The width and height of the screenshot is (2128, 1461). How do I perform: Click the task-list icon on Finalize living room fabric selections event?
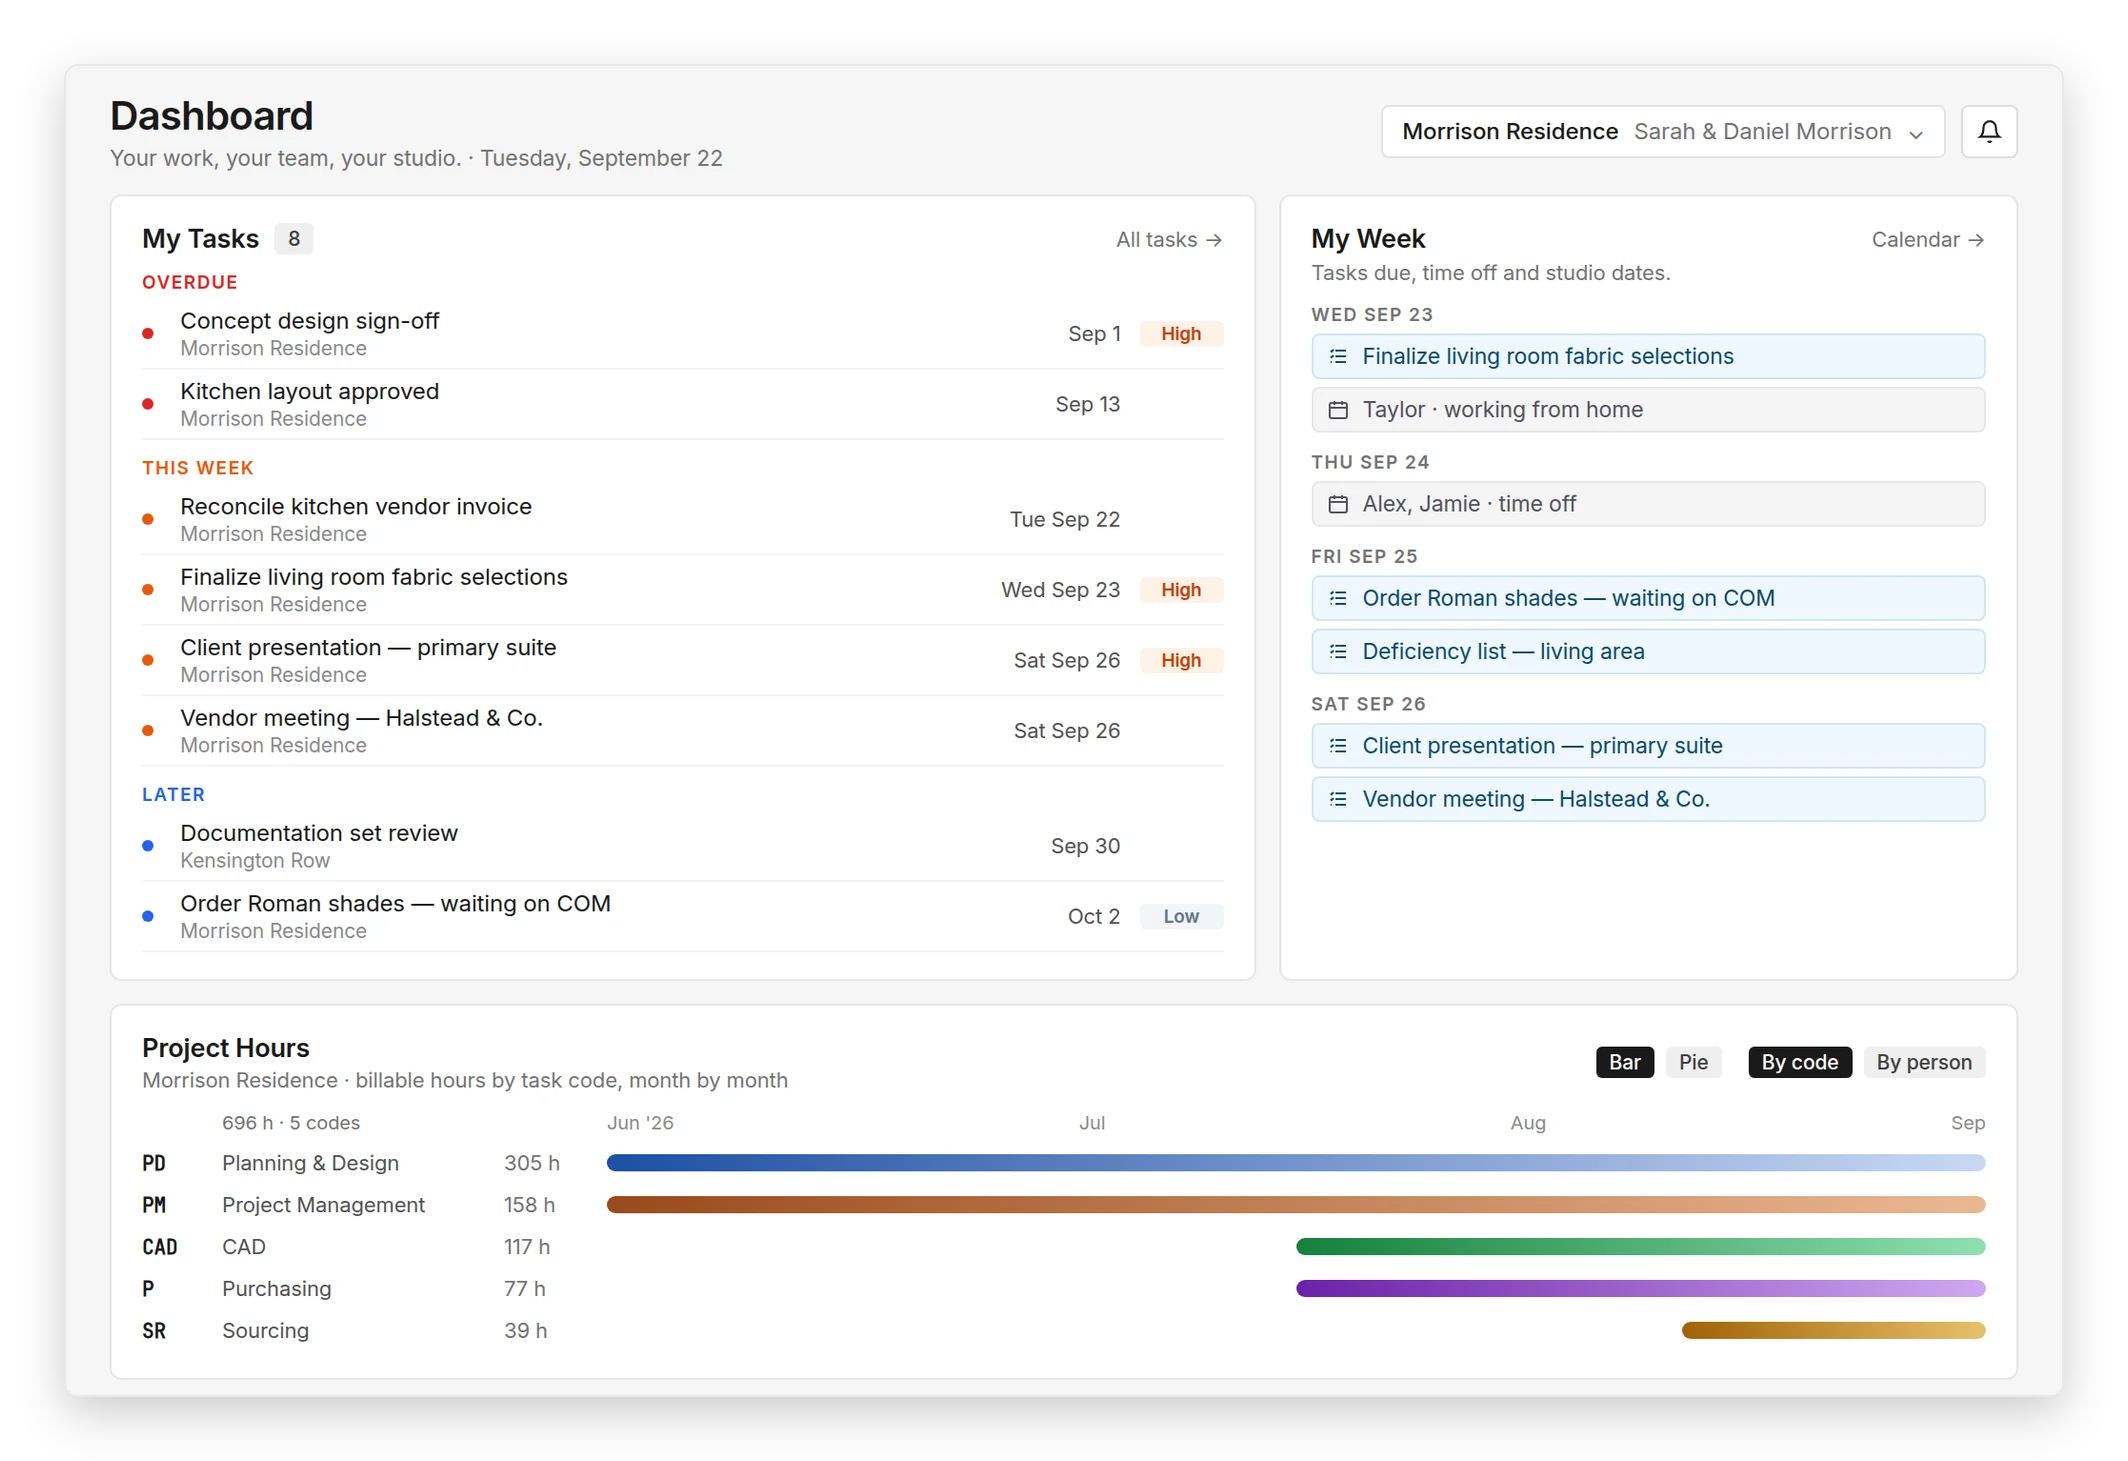pyautogui.click(x=1338, y=356)
